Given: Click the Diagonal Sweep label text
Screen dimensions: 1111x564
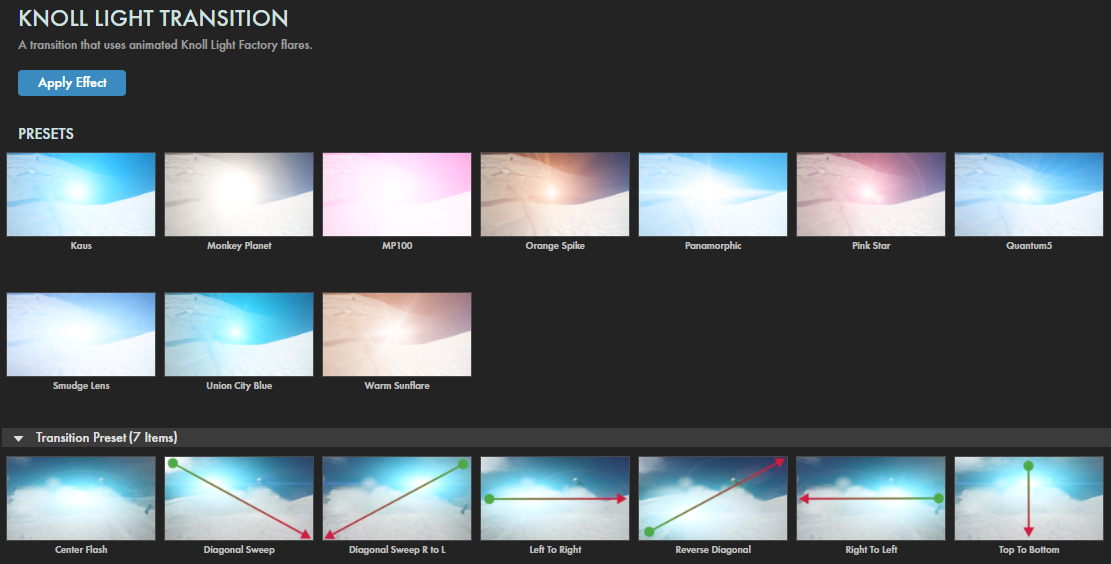Looking at the screenshot, I should click(239, 550).
